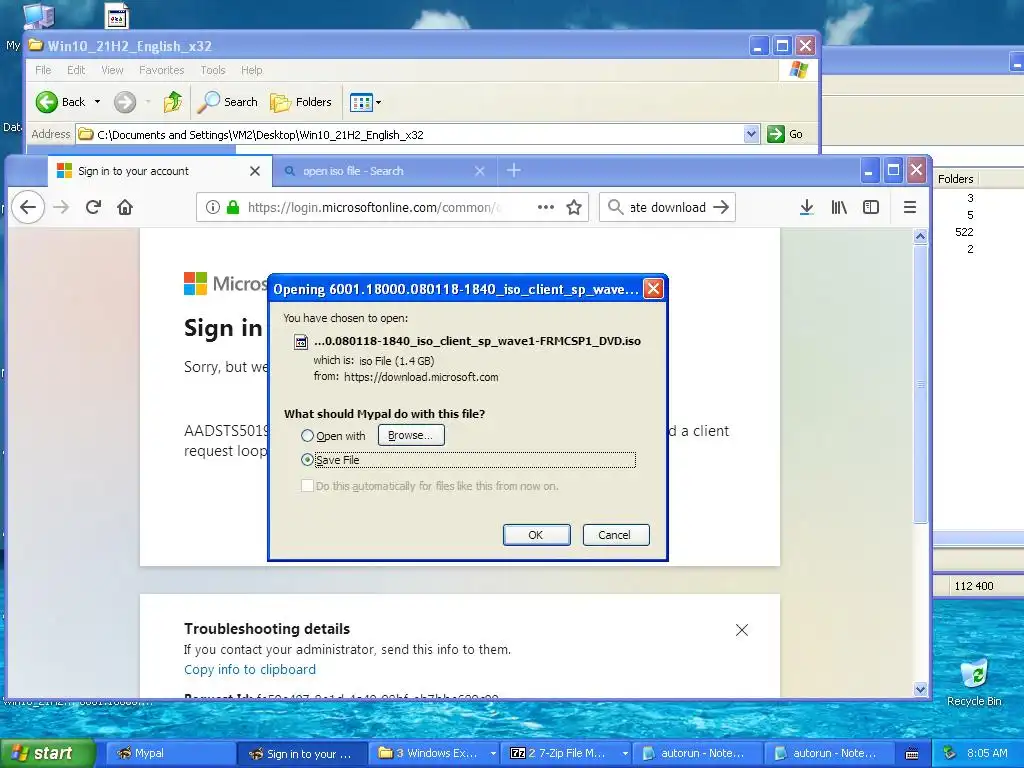The height and width of the screenshot is (768, 1024).
Task: Click the 'Folders' column header behind browser
Action: pos(955,178)
